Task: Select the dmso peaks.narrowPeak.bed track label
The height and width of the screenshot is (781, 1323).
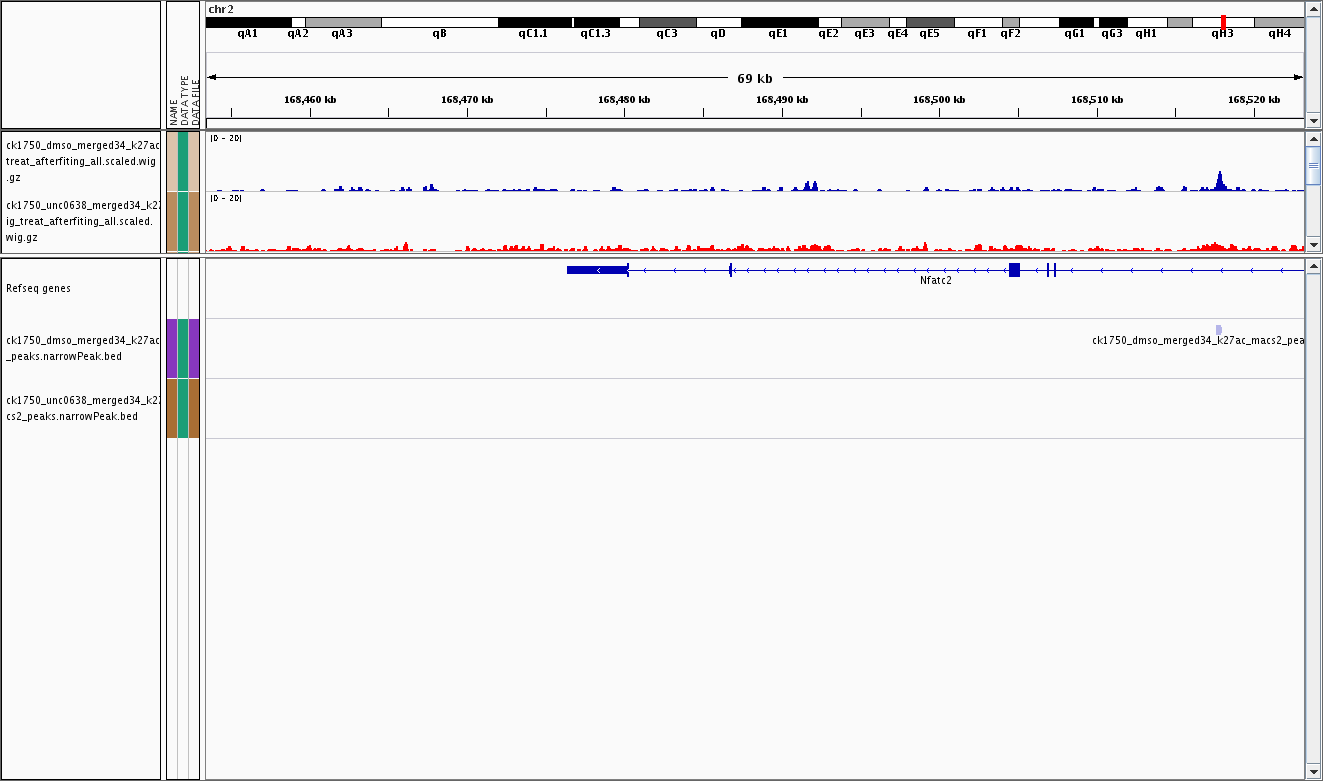Action: (82, 348)
